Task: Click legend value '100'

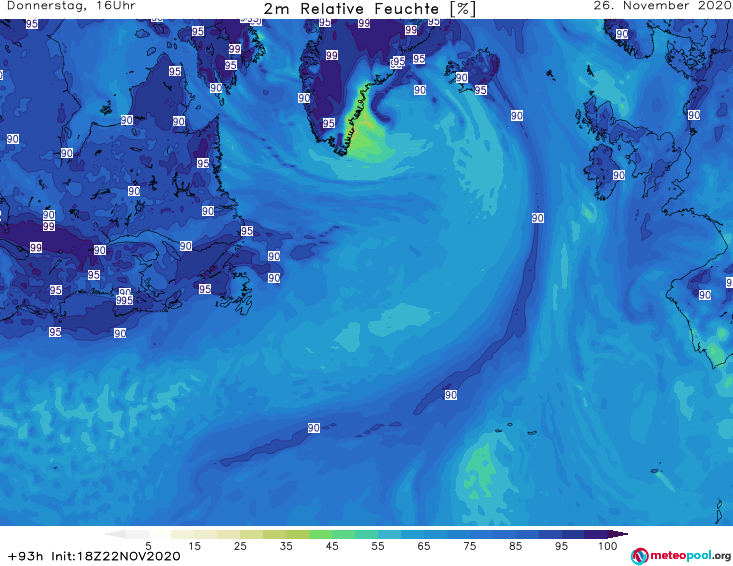Action: pos(608,546)
